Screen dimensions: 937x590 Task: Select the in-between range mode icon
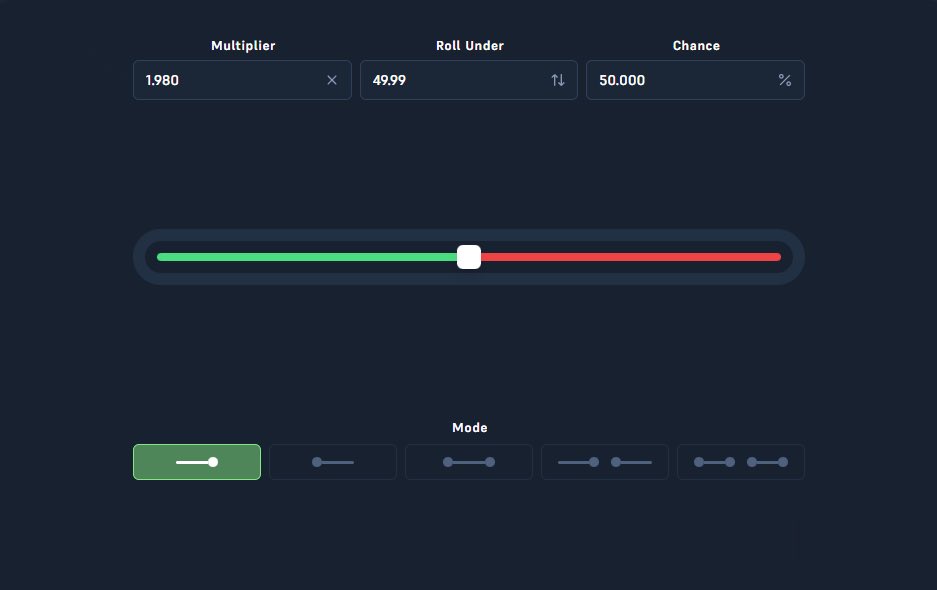coord(469,462)
